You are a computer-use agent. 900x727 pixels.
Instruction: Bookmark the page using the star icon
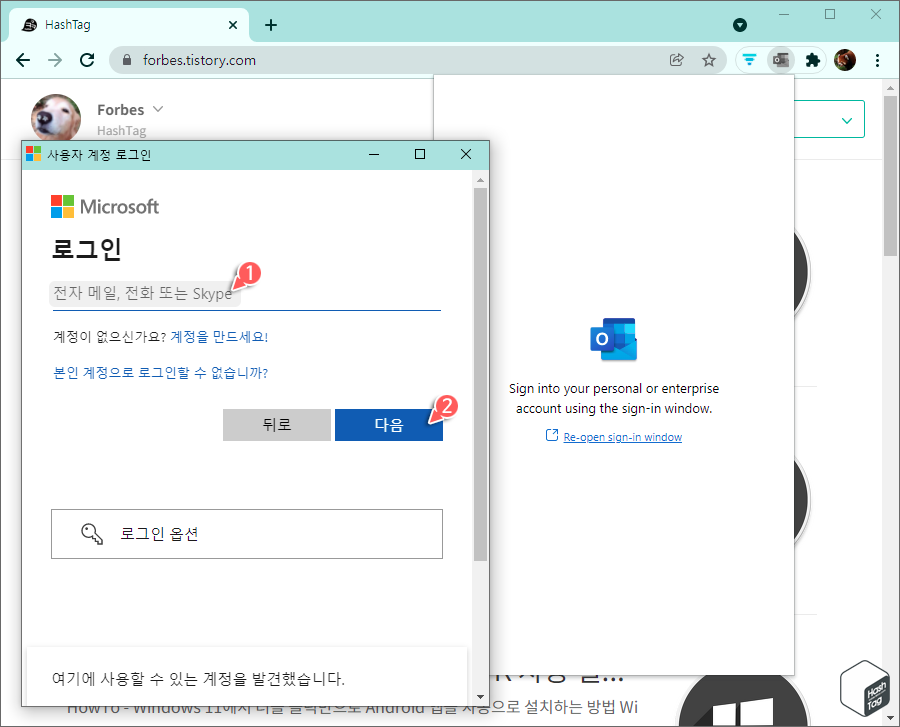tap(709, 60)
